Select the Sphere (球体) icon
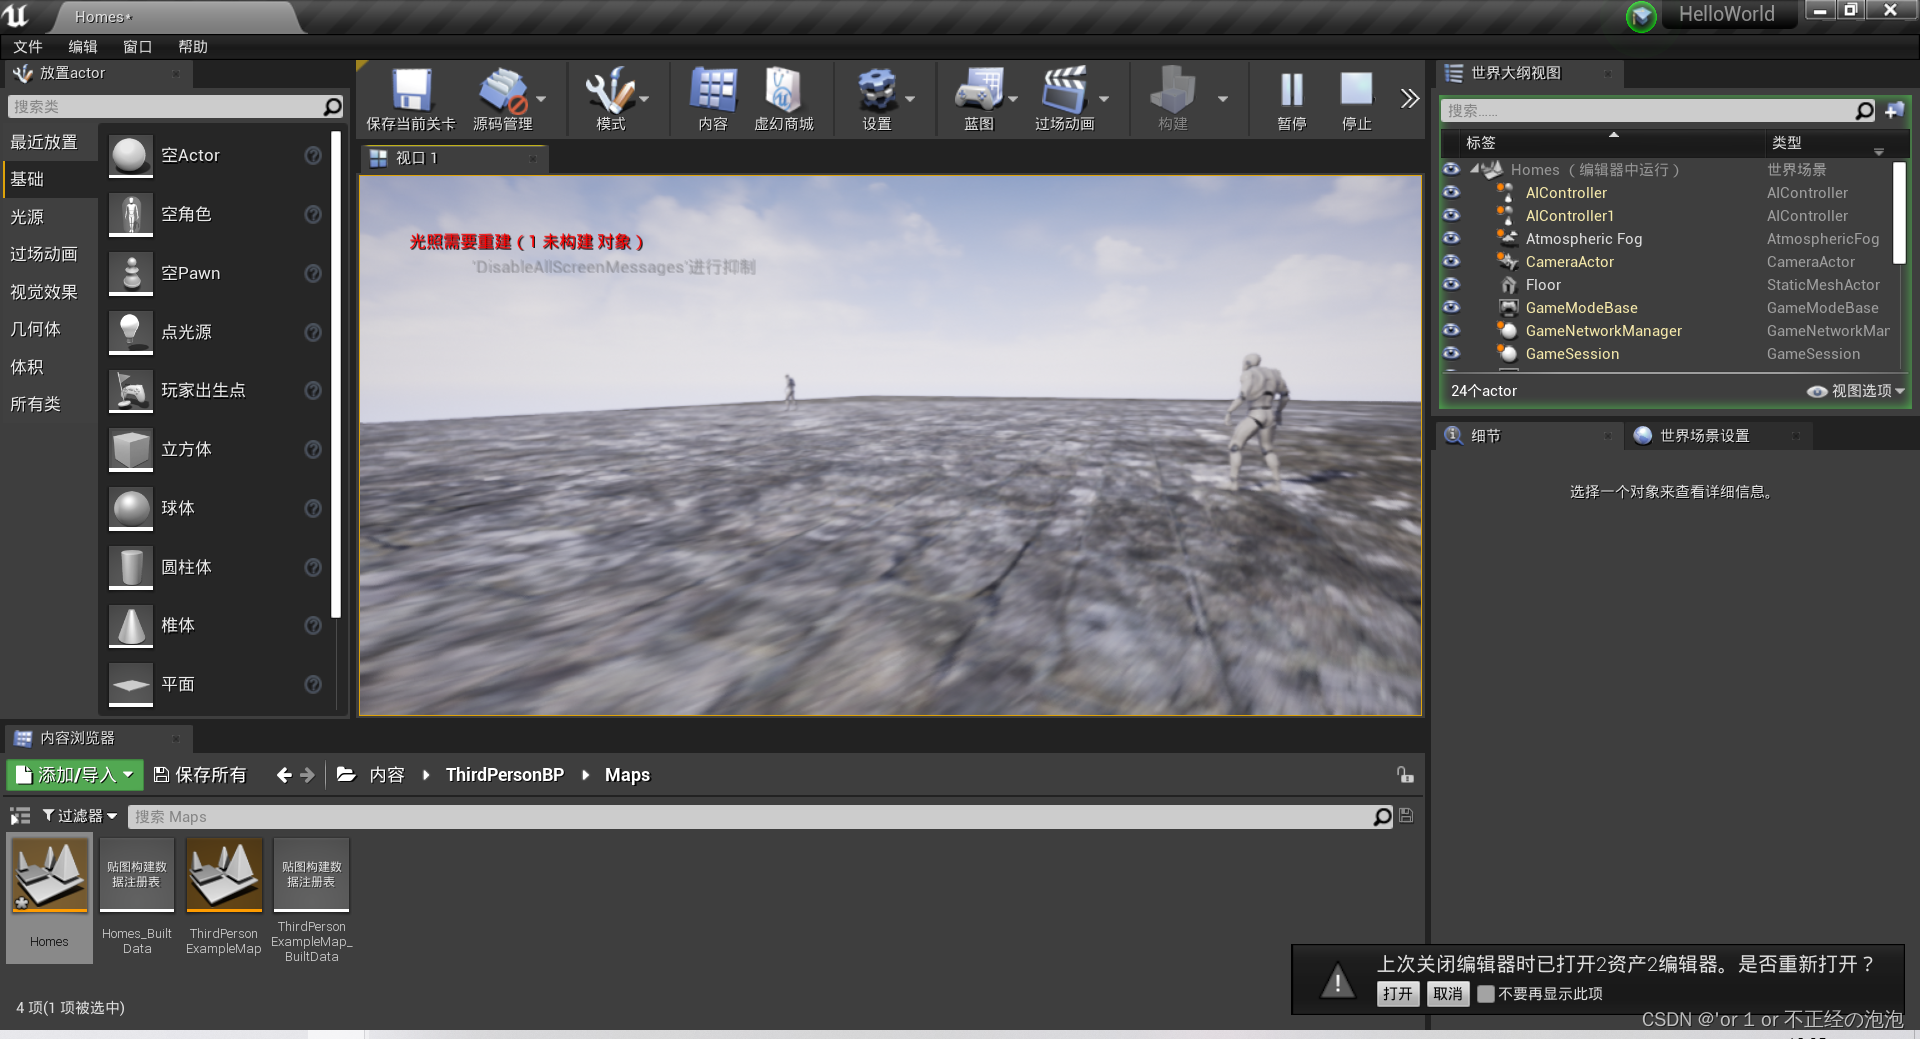Viewport: 1920px width, 1039px height. [x=131, y=509]
